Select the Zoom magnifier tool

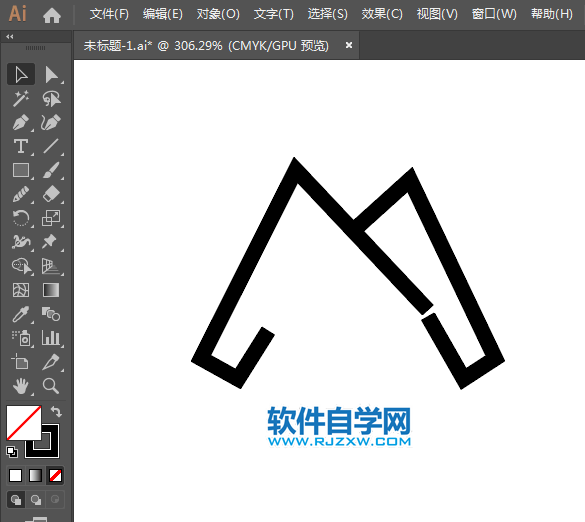51,386
